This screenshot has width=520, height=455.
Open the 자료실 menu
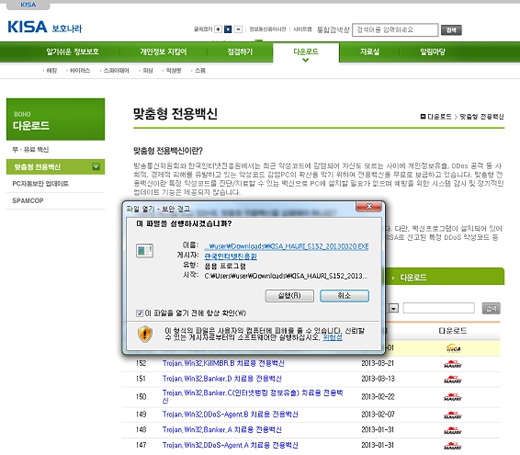click(x=369, y=52)
